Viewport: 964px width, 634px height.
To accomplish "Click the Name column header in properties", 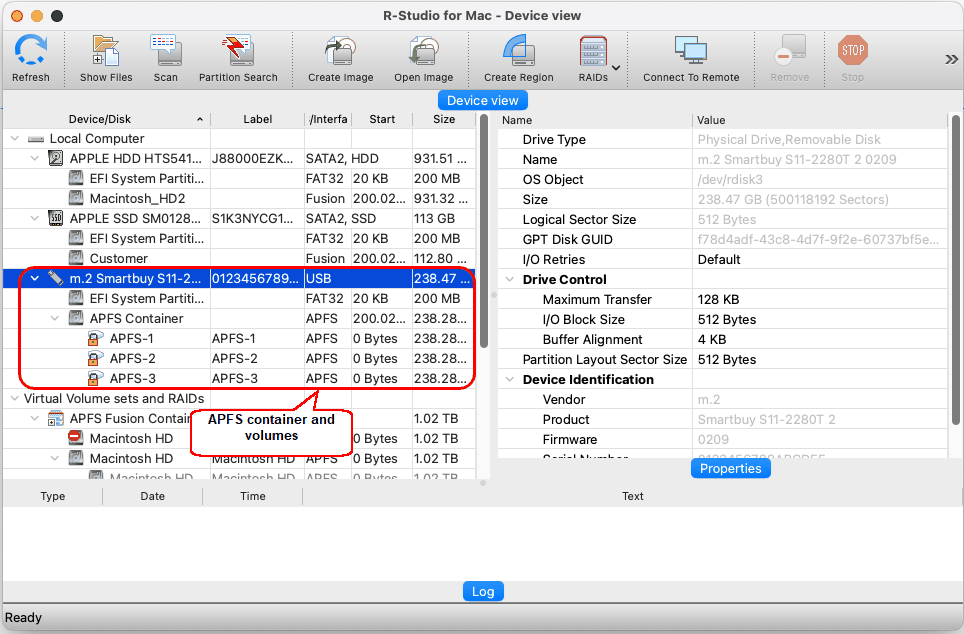I will pos(595,121).
